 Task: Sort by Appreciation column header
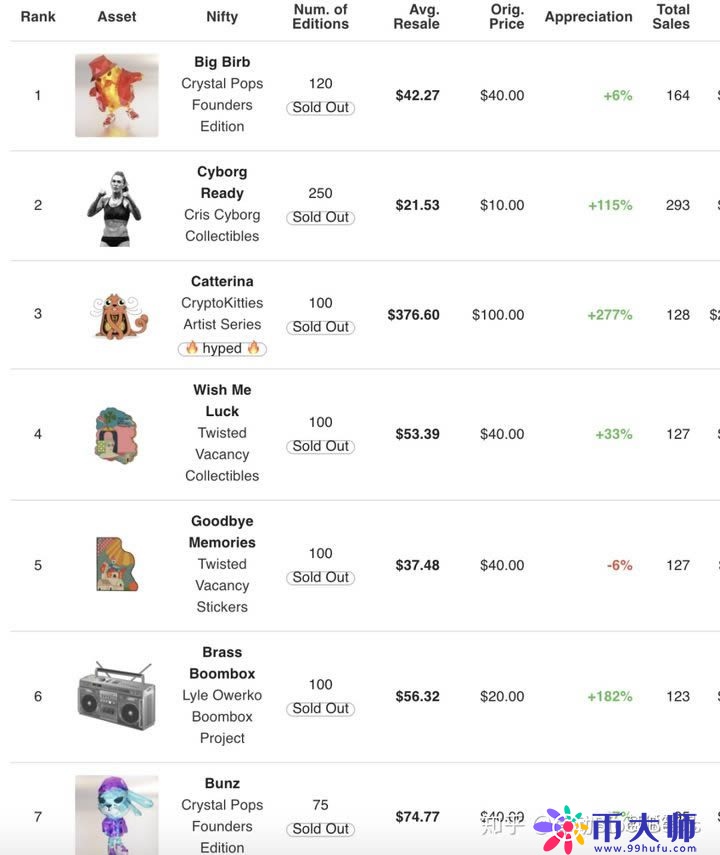(588, 17)
